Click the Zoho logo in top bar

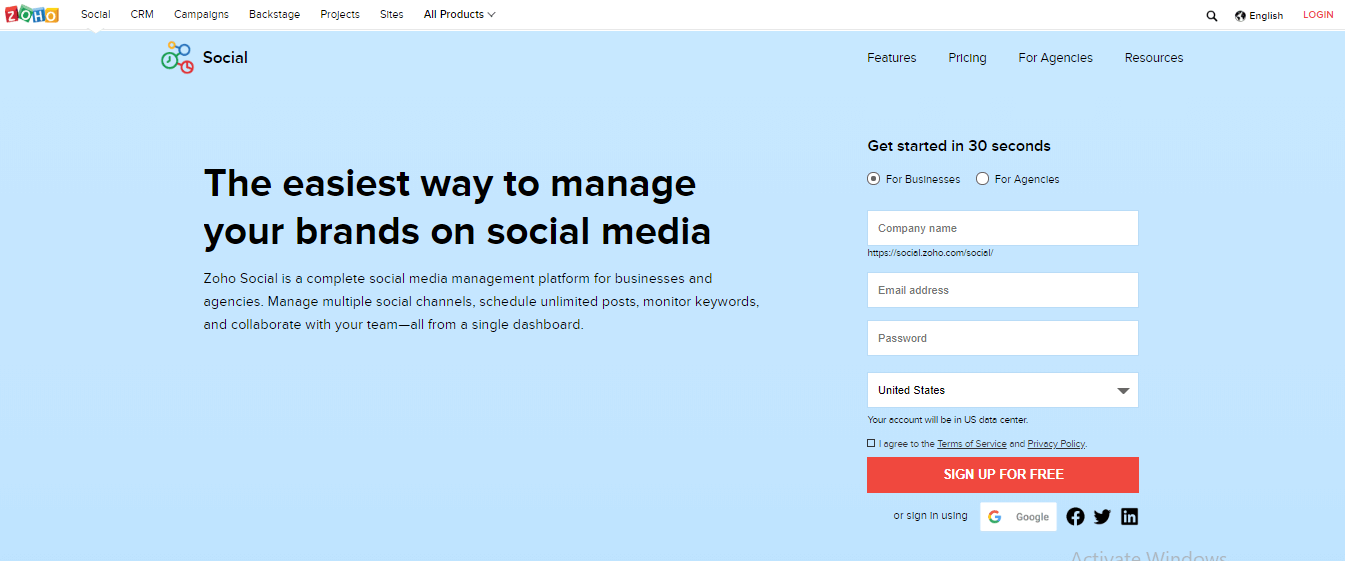coord(32,15)
